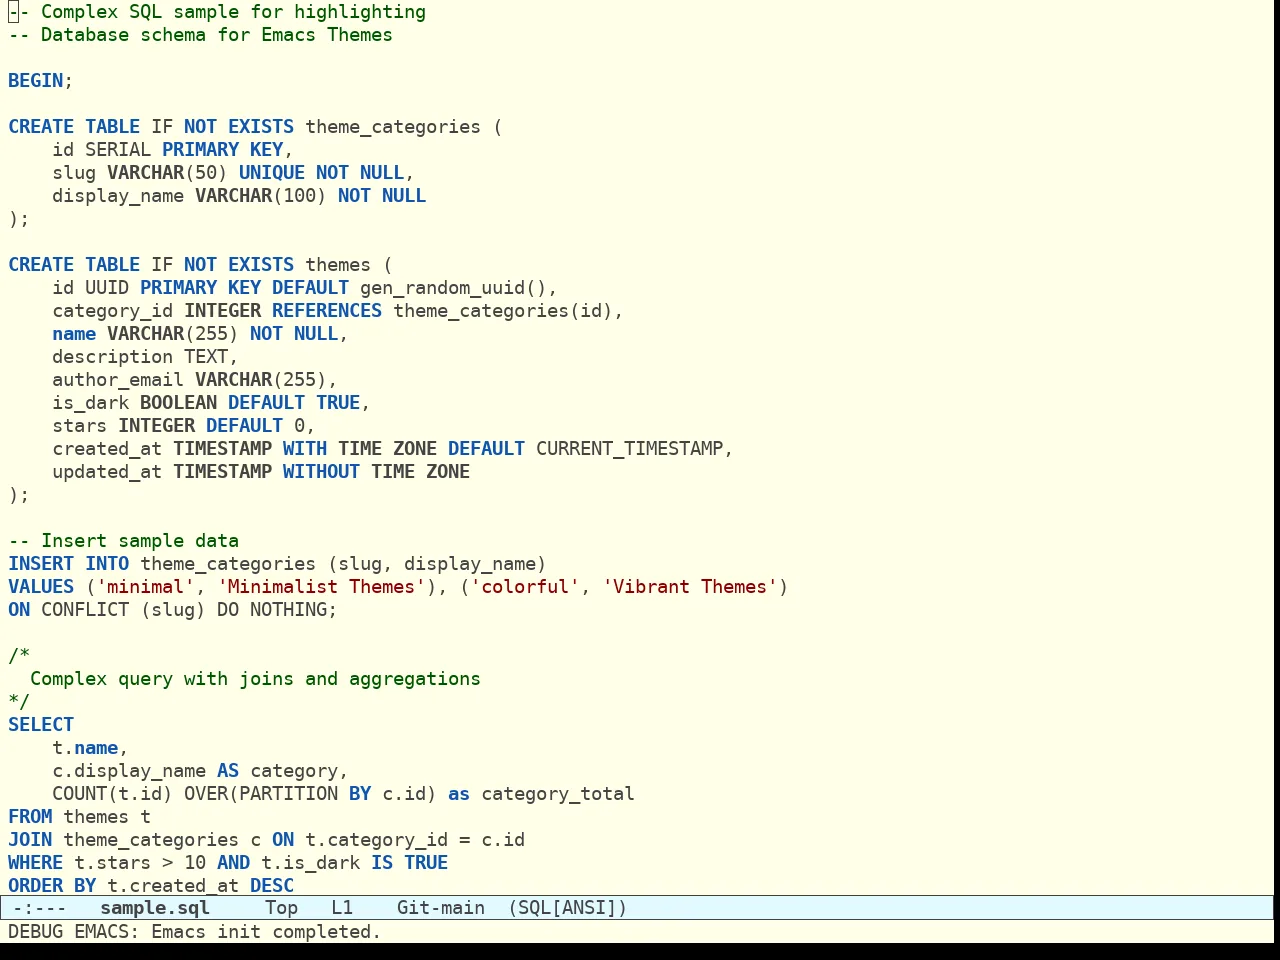Click 'is_dark BOOLEAN' column definition
This screenshot has height=960, width=1280.
coord(135,403)
